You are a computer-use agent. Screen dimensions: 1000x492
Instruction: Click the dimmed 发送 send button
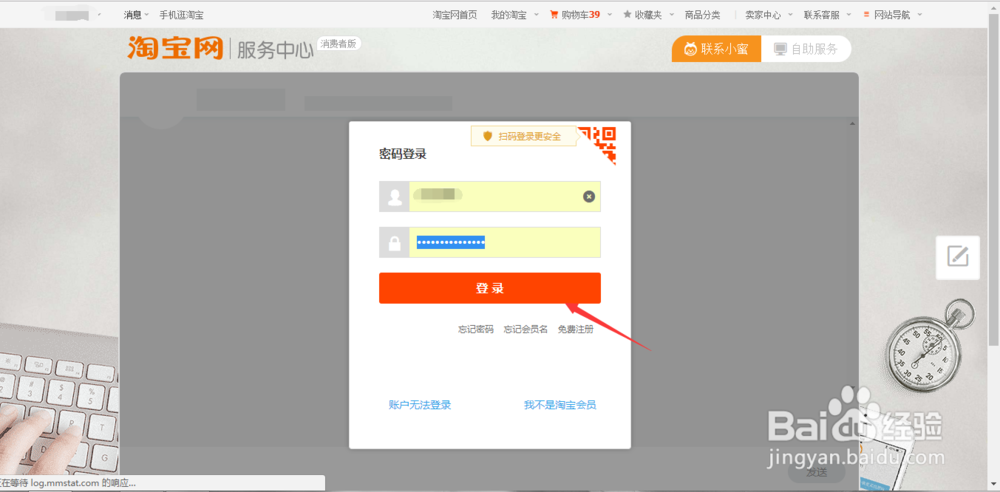[x=816, y=473]
